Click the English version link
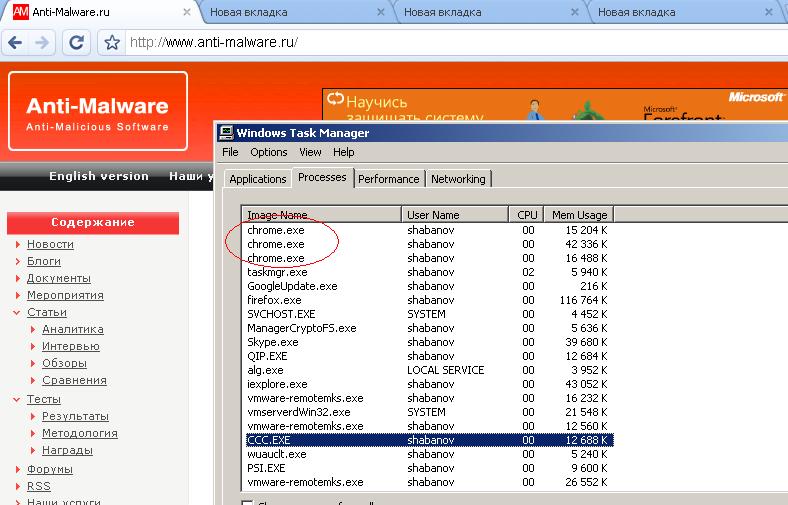 [99, 176]
